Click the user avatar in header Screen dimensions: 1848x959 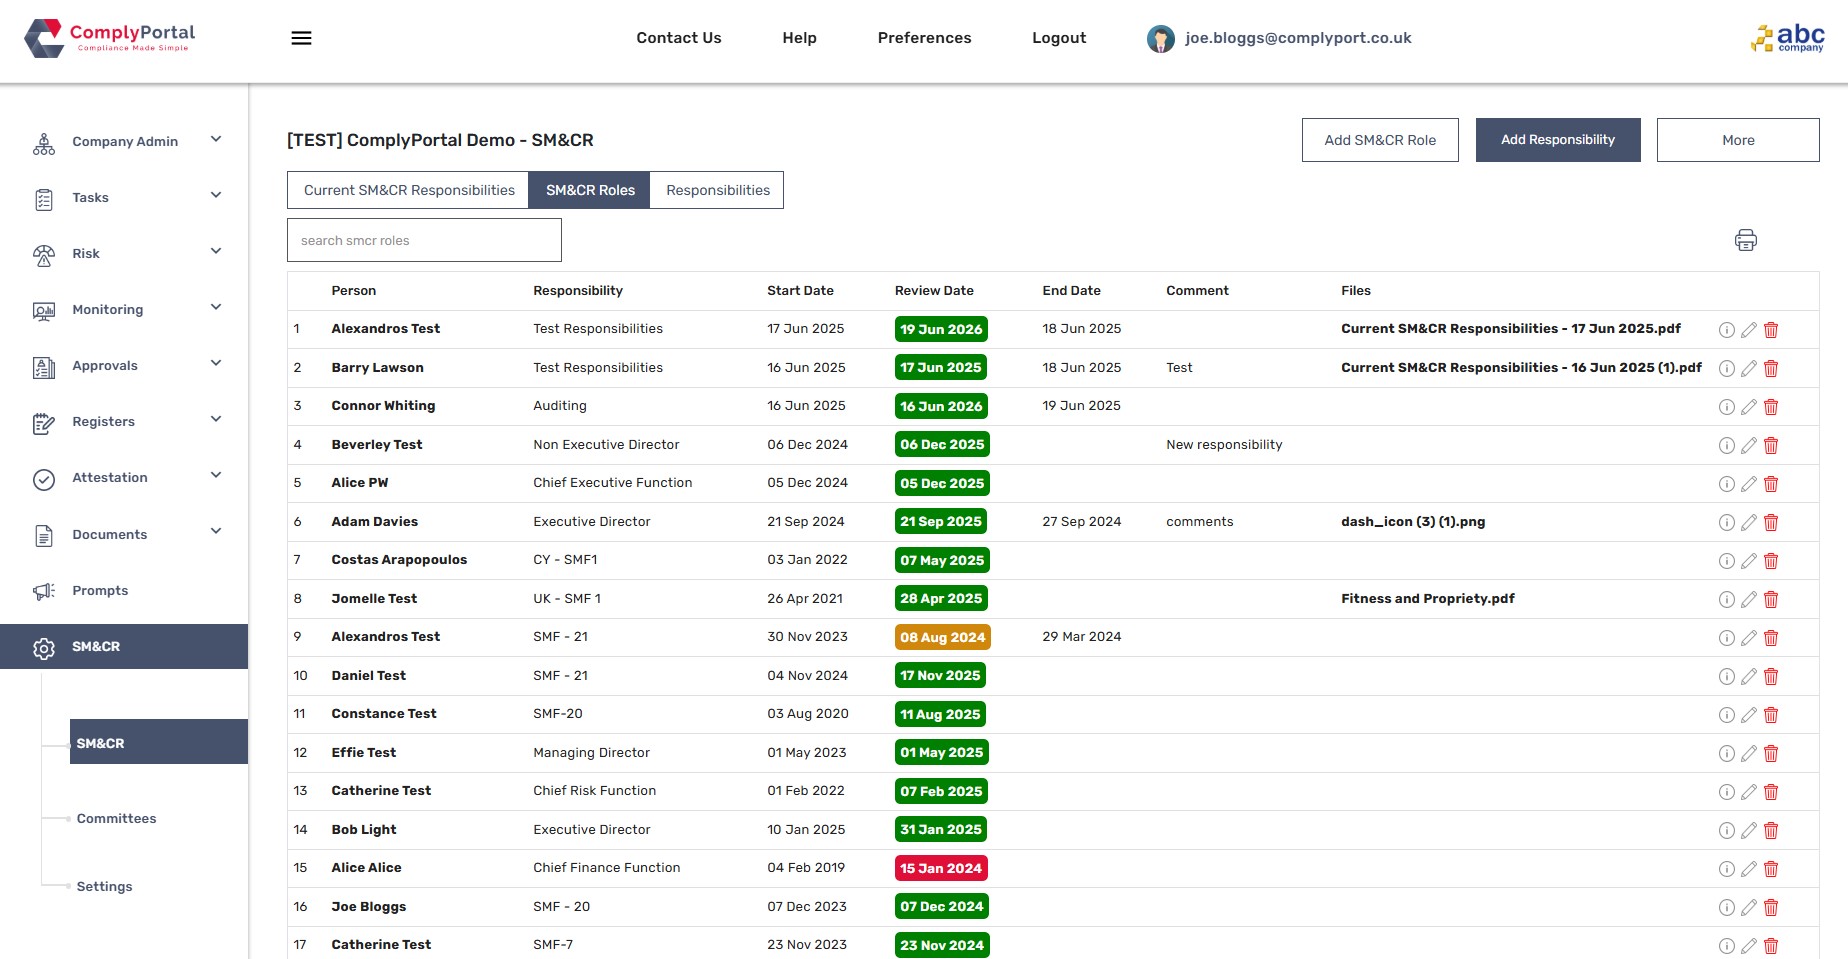(x=1160, y=39)
